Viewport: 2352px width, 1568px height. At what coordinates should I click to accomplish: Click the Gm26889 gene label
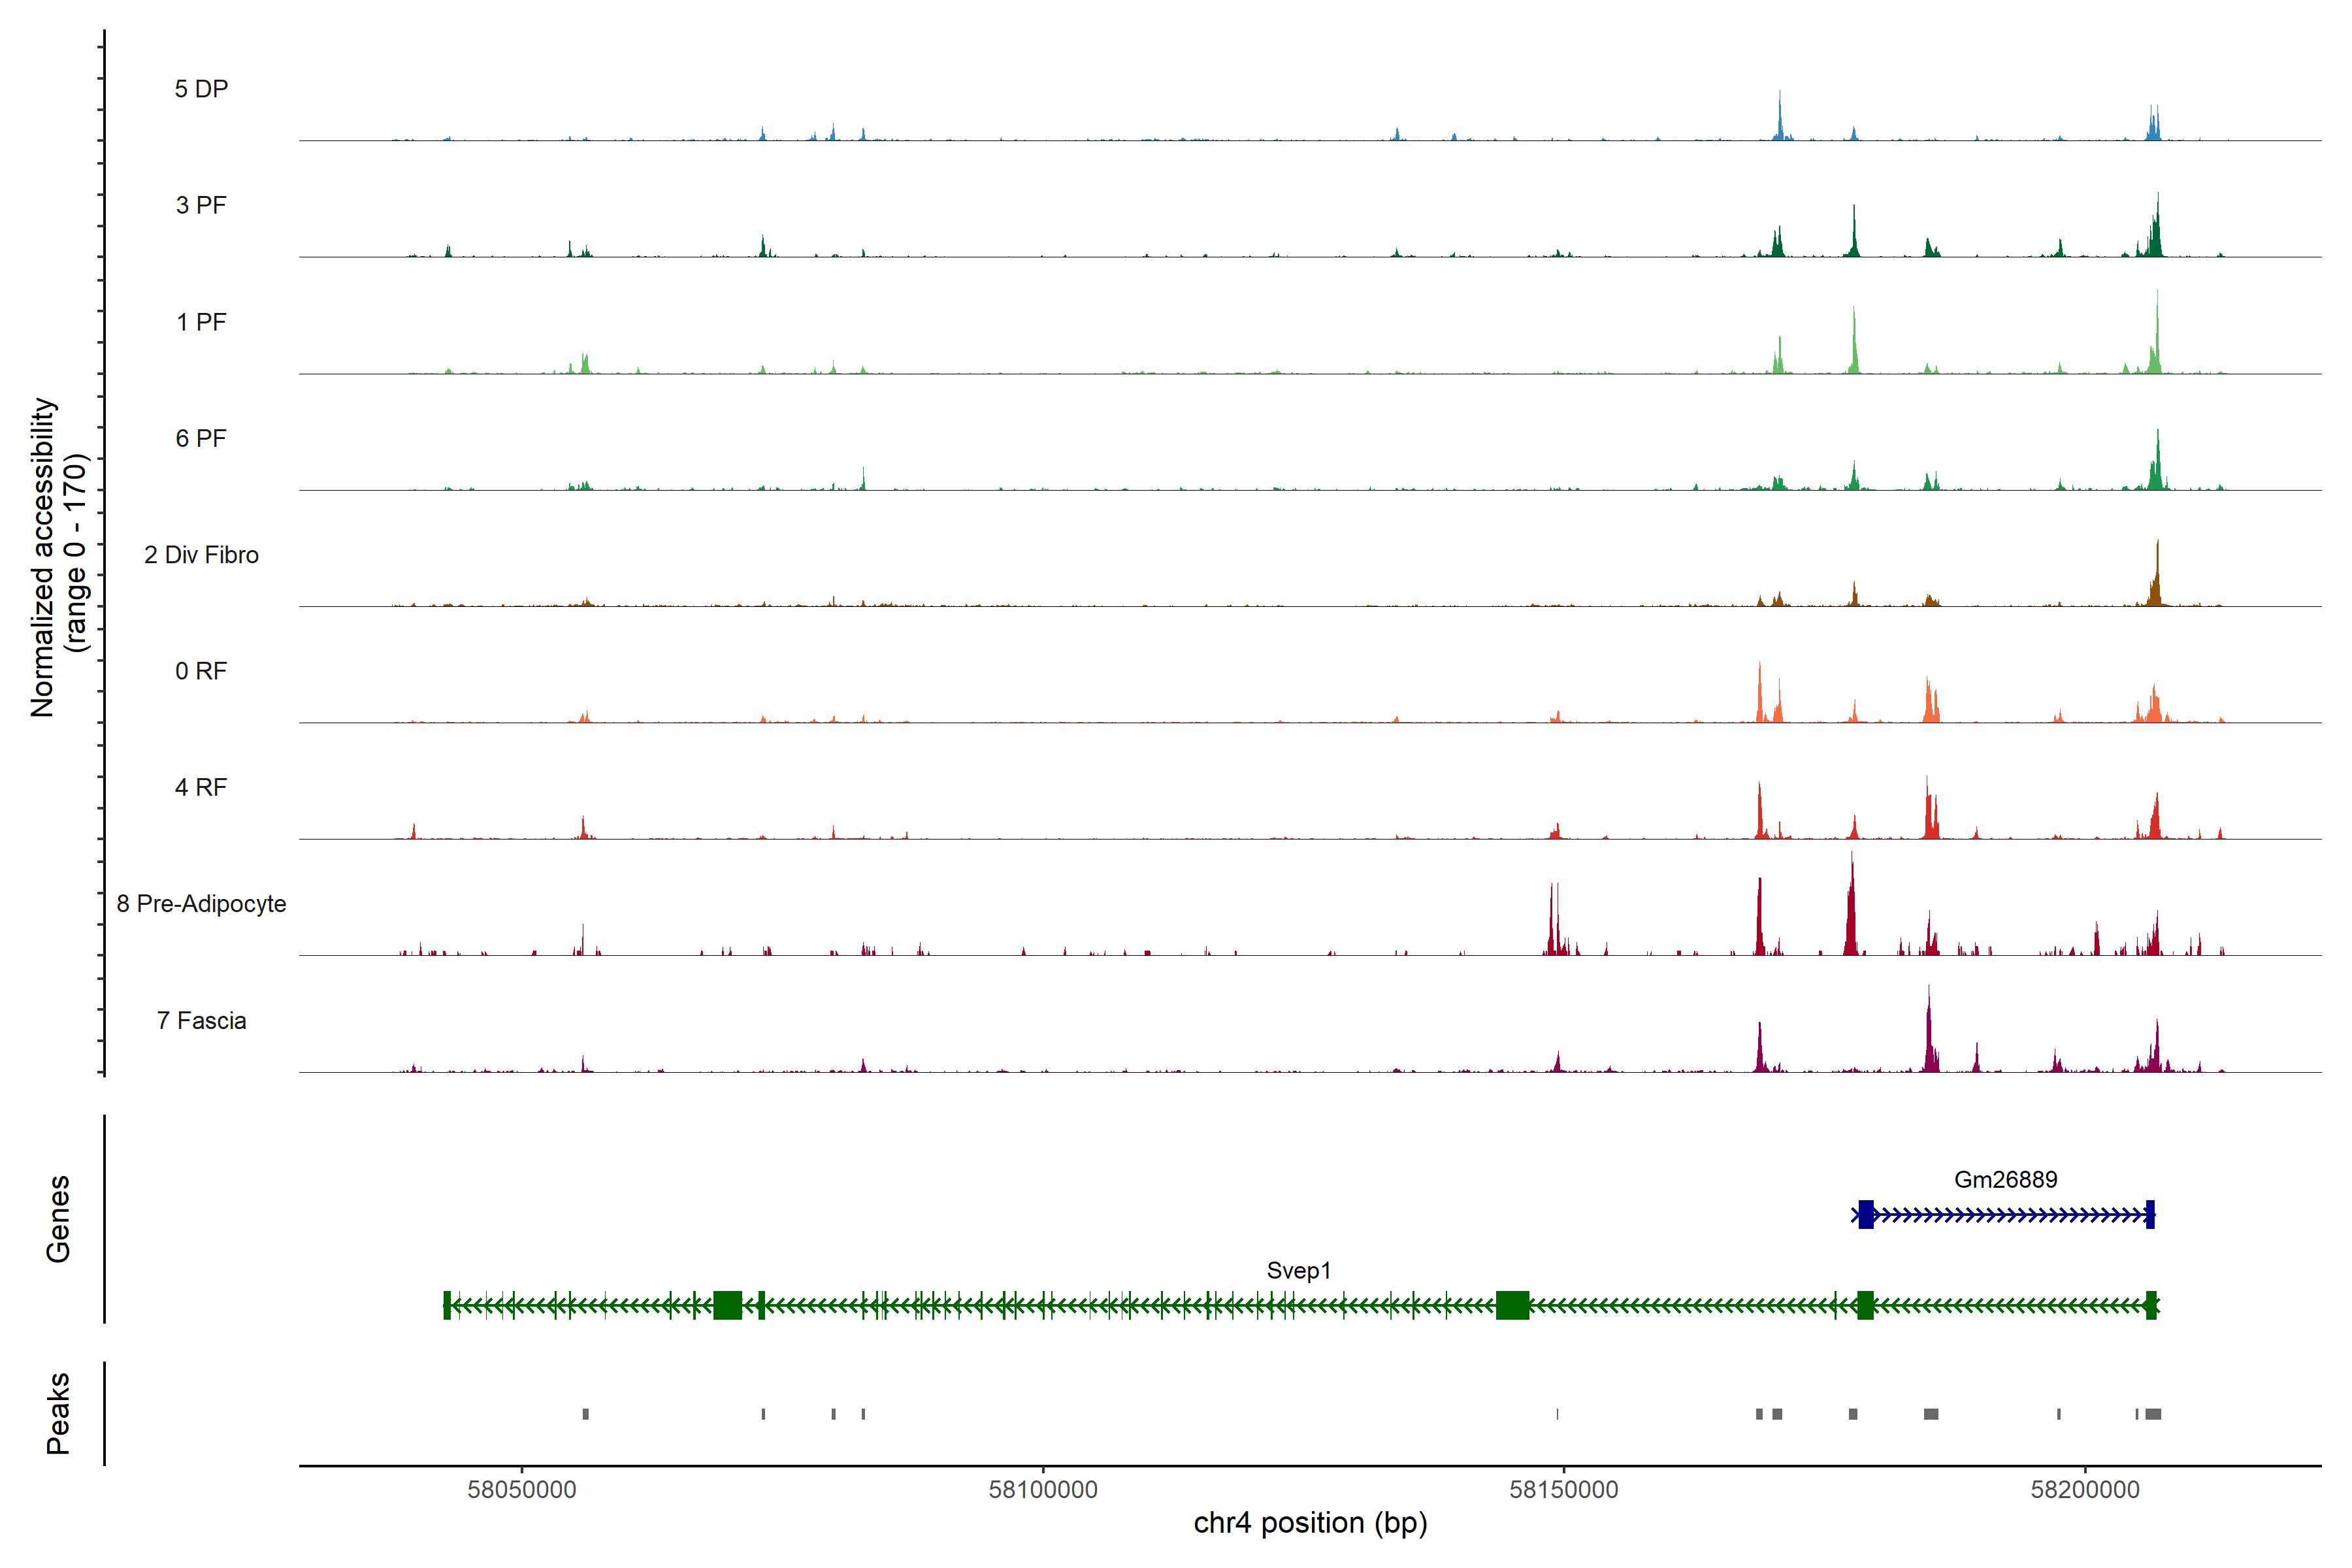click(2005, 1179)
